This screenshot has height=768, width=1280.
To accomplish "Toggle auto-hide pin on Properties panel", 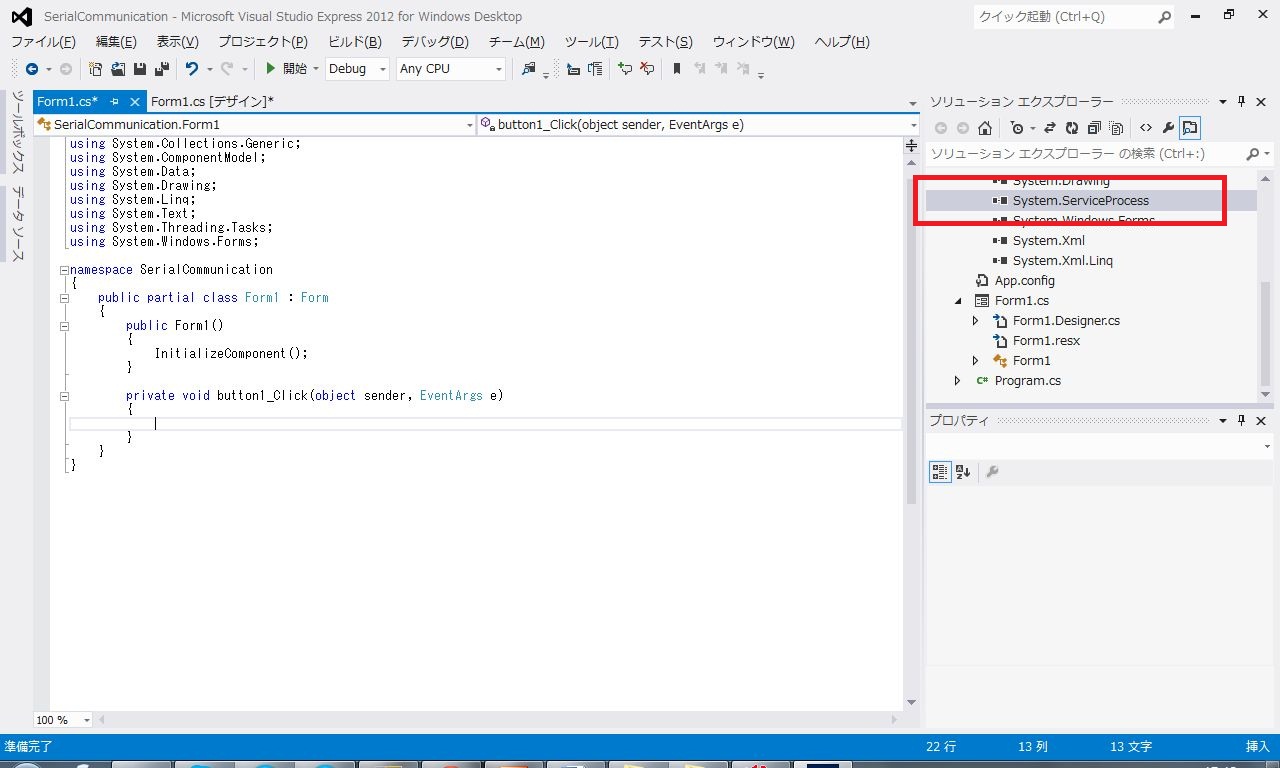I will (1242, 421).
